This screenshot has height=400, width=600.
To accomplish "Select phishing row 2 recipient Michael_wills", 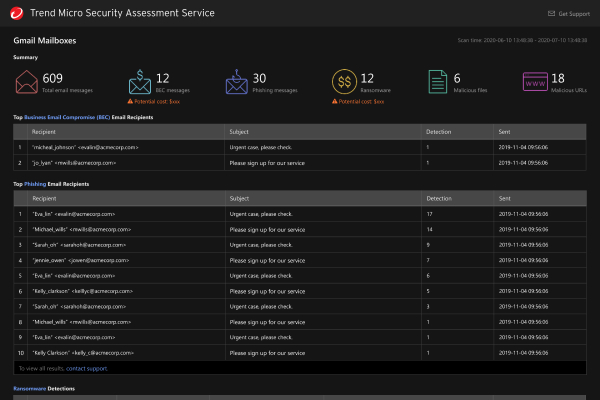I will (x=82, y=229).
